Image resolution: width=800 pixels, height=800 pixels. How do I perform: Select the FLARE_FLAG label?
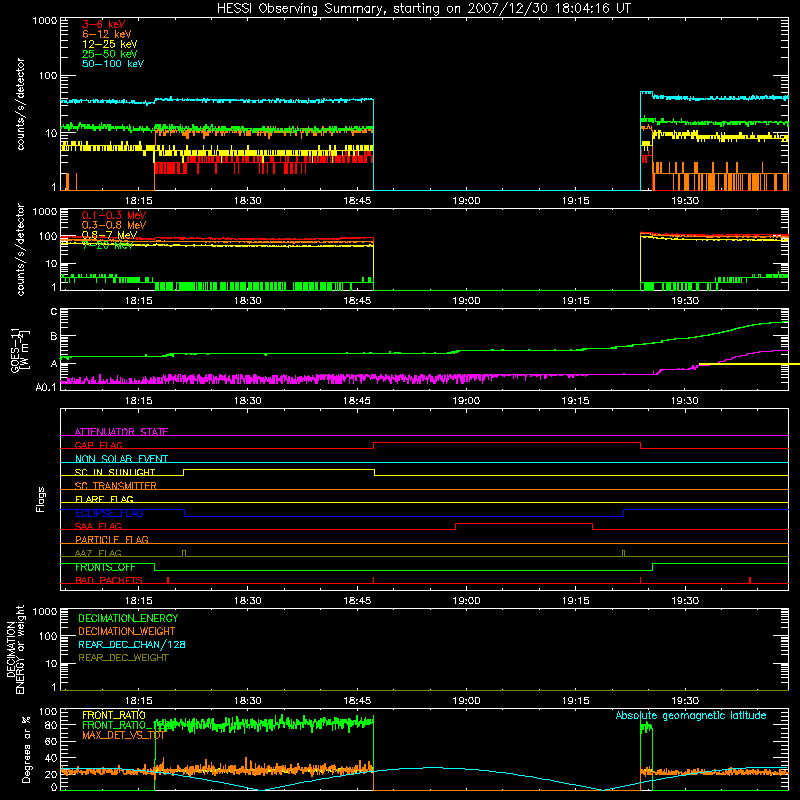104,499
